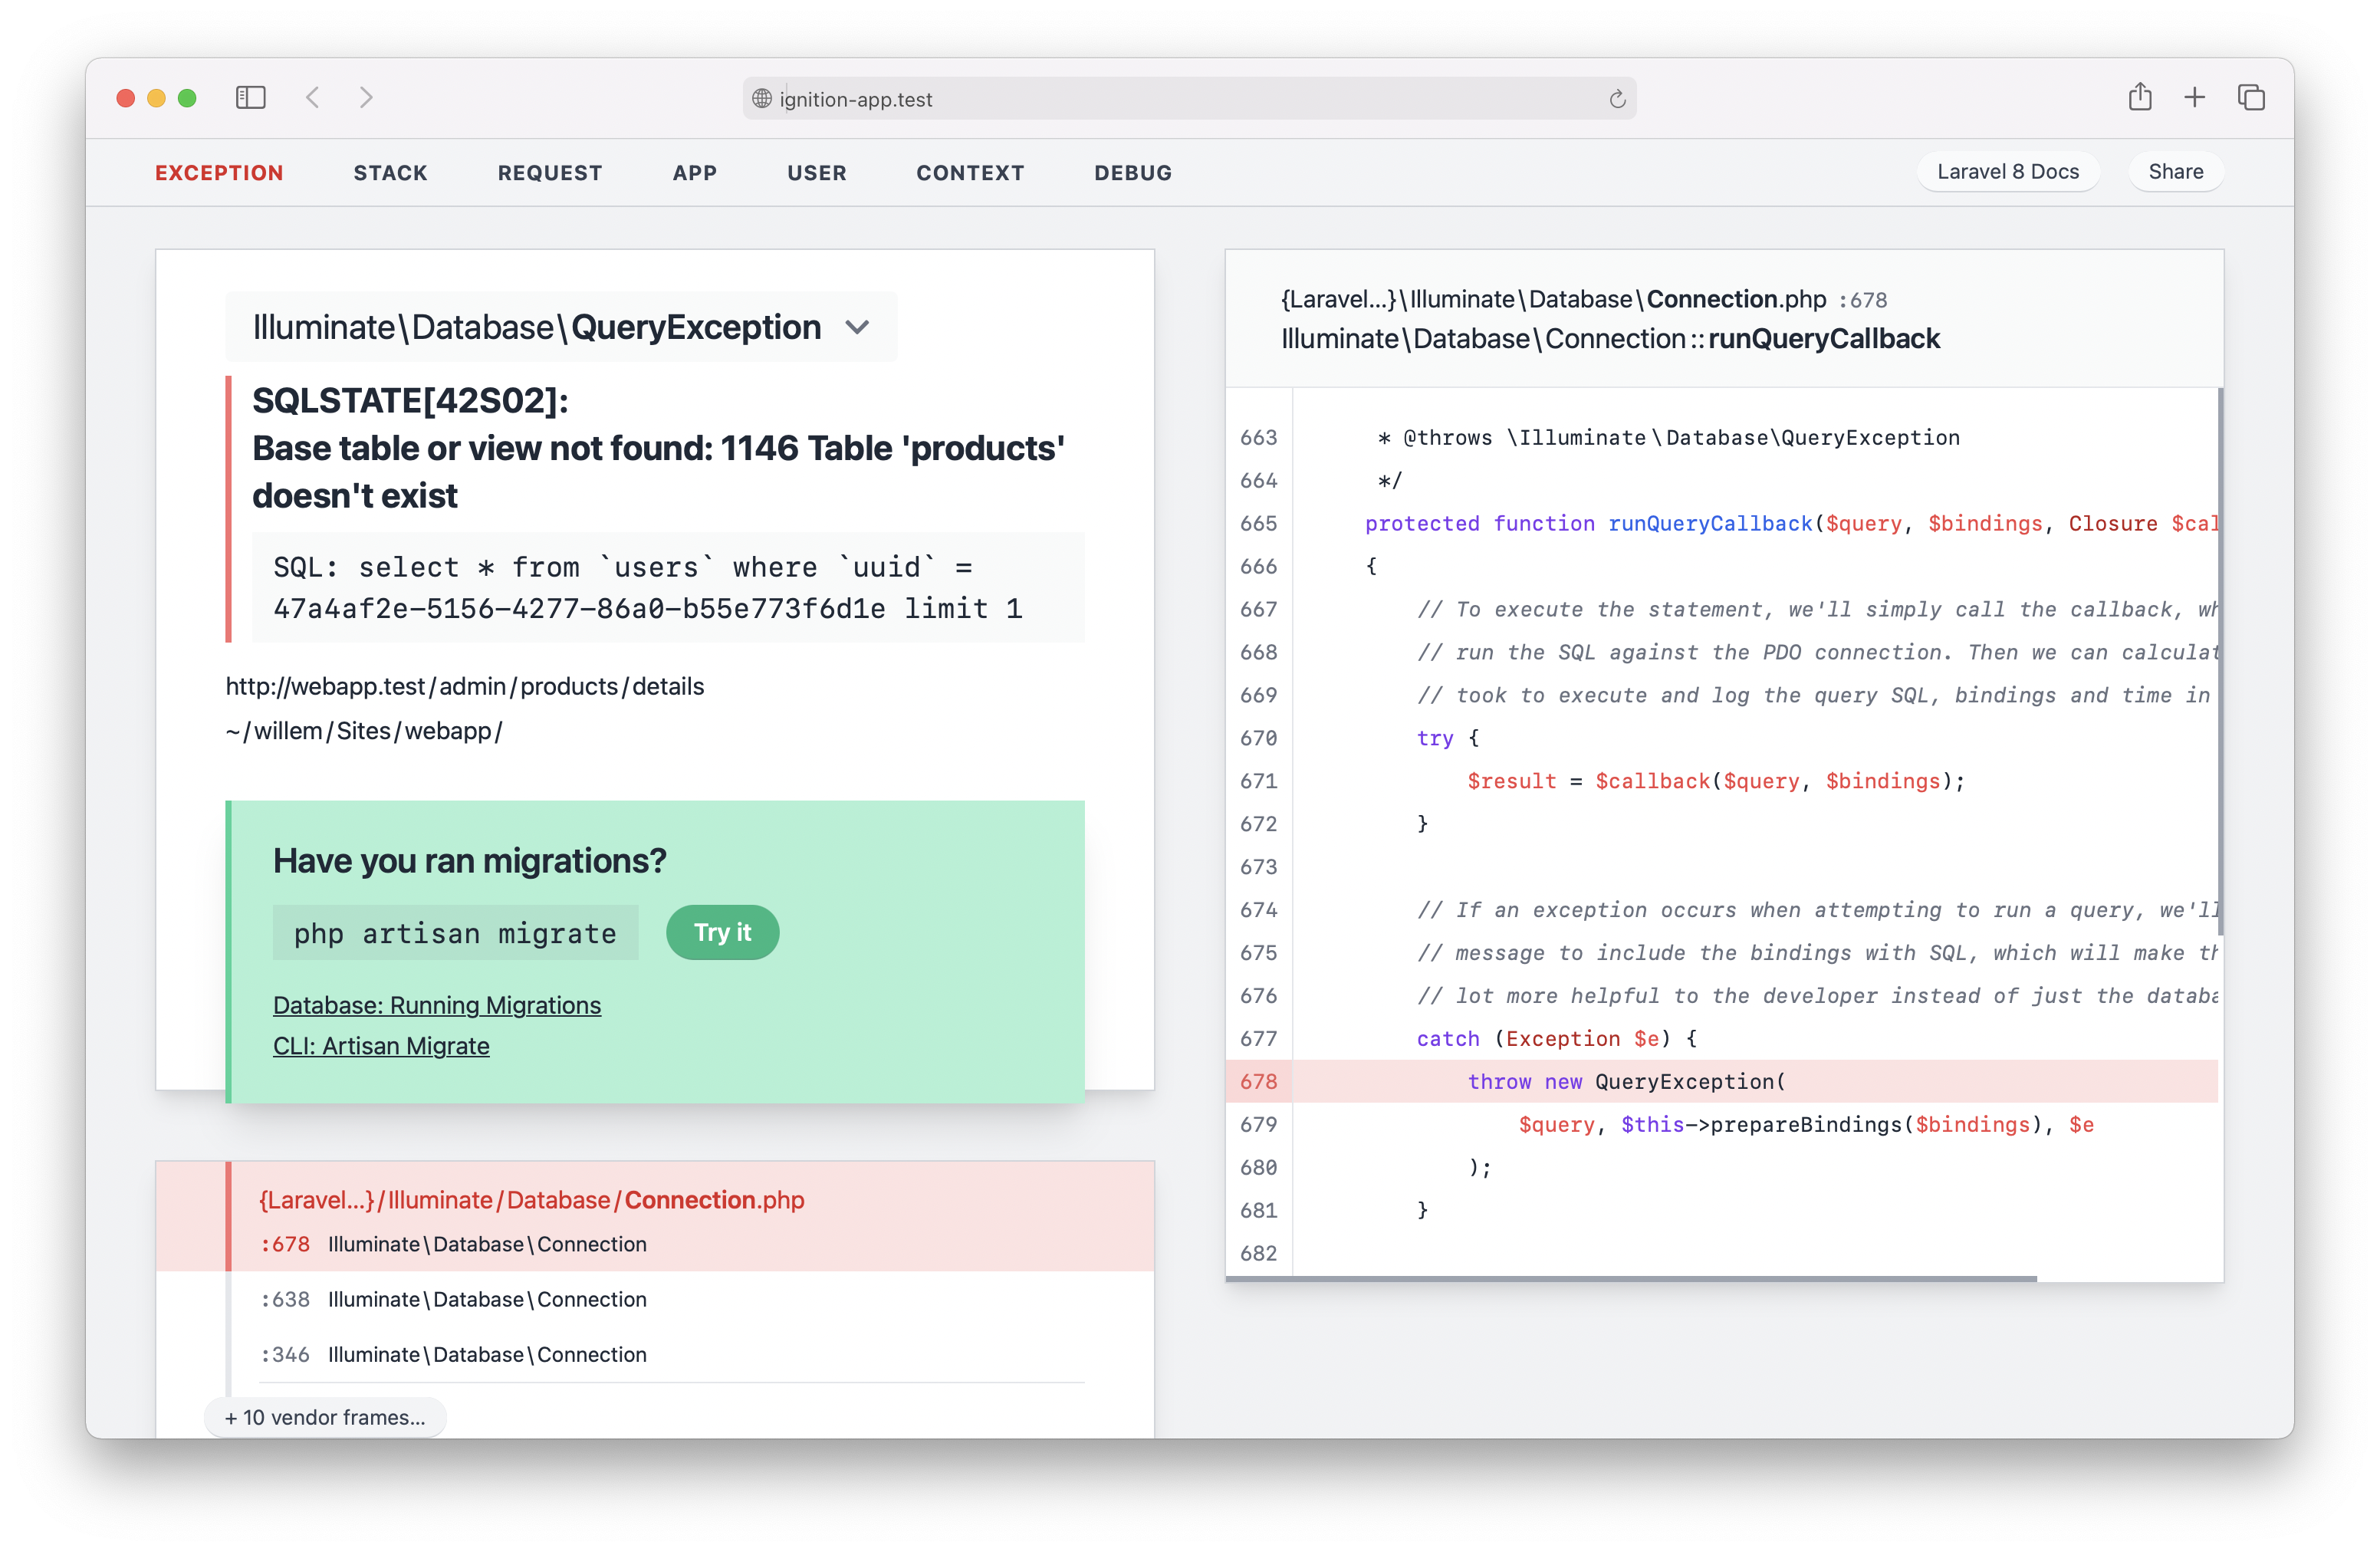Viewport: 2380px width, 1552px height.
Task: Select the REQUEST tab
Action: (x=550, y=172)
